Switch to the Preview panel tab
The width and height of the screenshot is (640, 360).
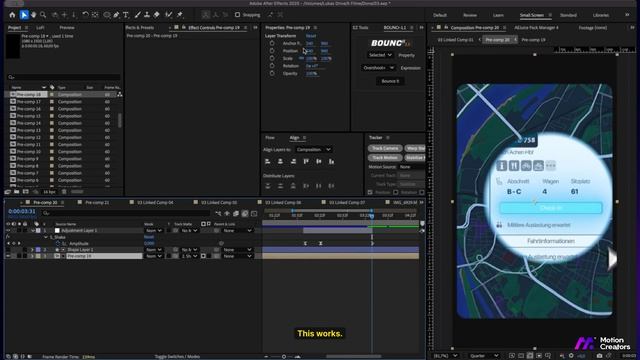tap(67, 28)
